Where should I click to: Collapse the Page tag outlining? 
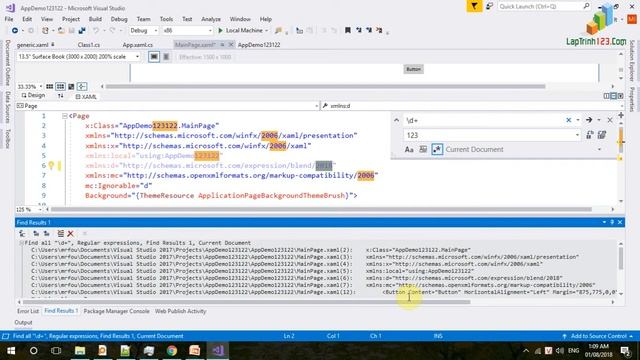[x=64, y=116]
